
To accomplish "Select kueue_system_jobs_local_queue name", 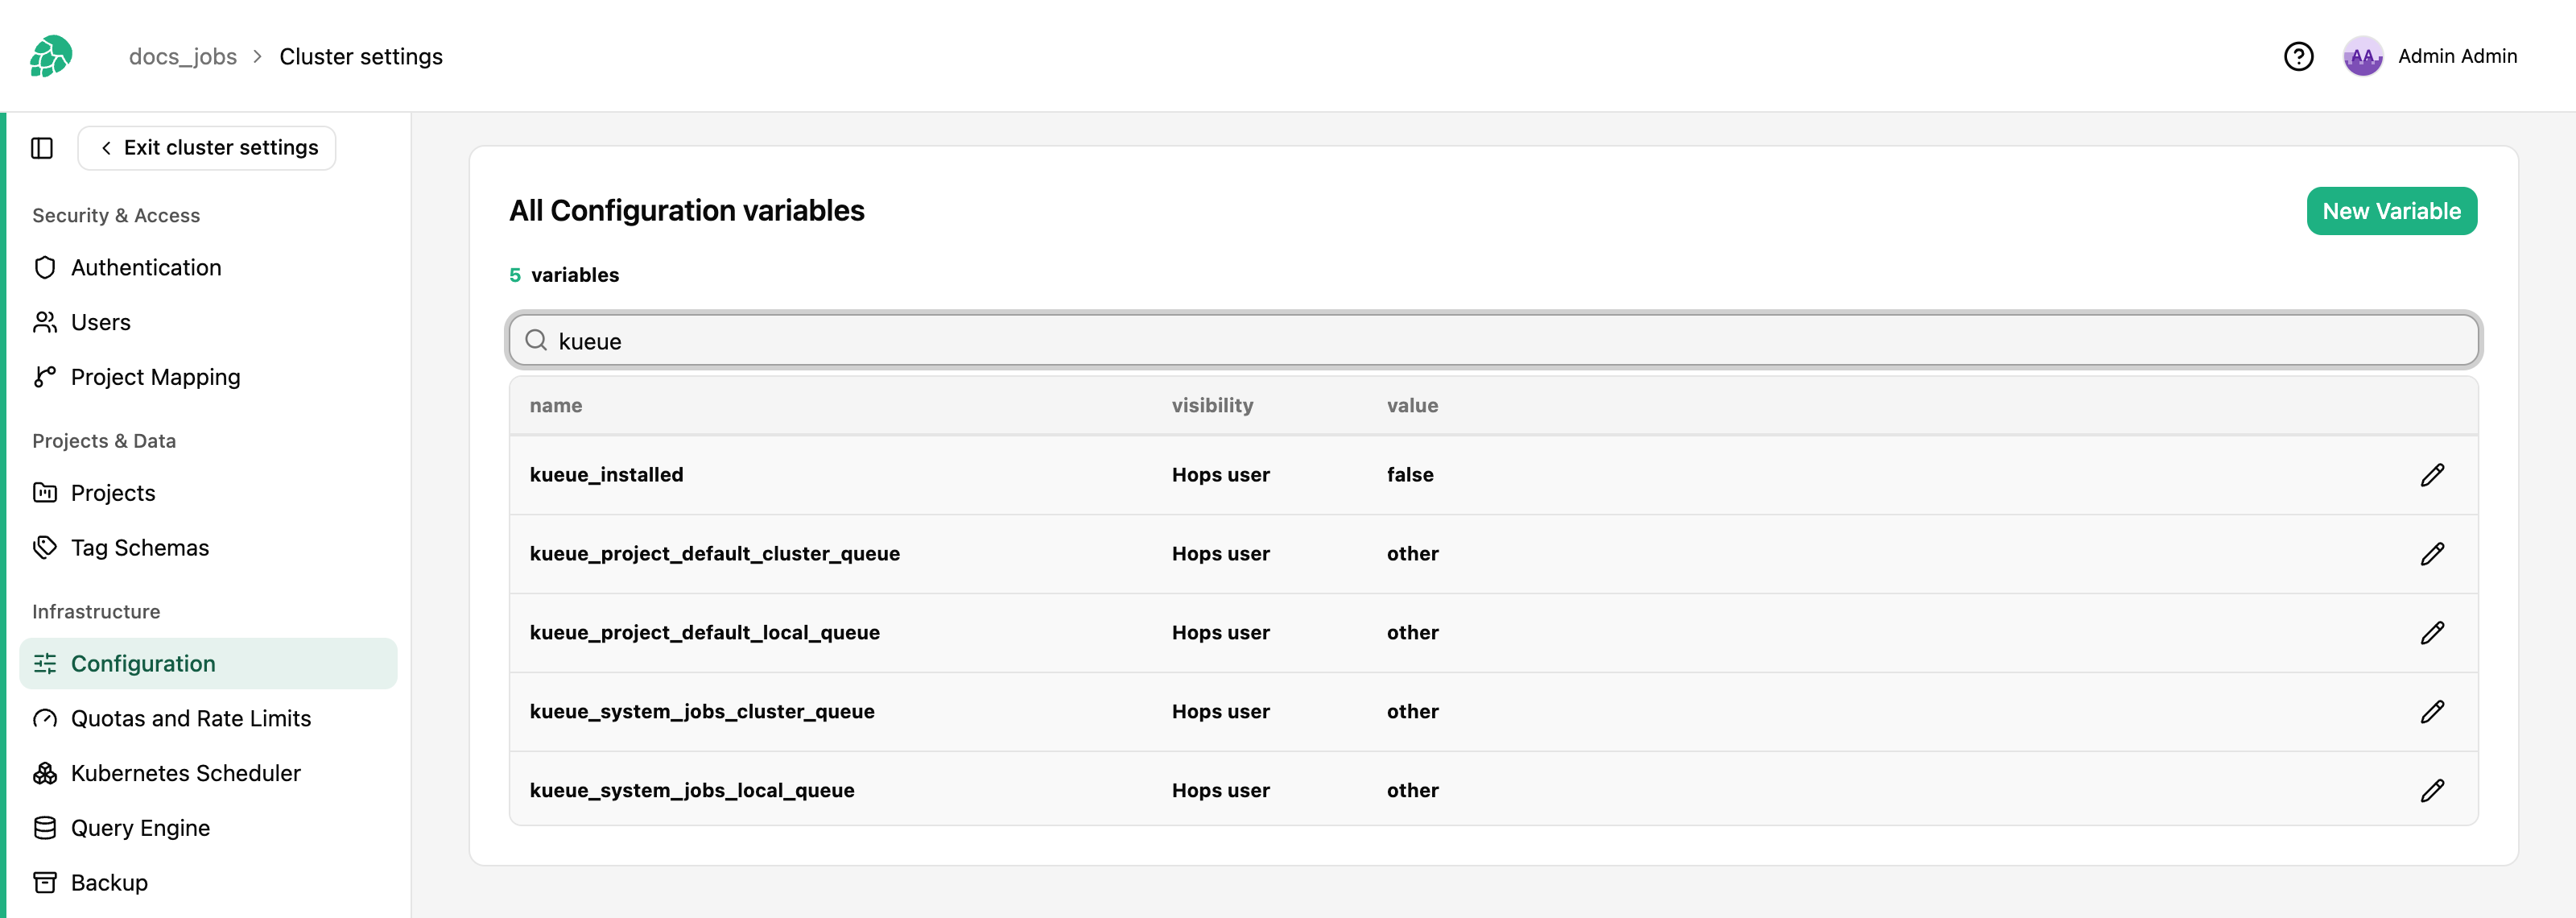I will pos(692,791).
